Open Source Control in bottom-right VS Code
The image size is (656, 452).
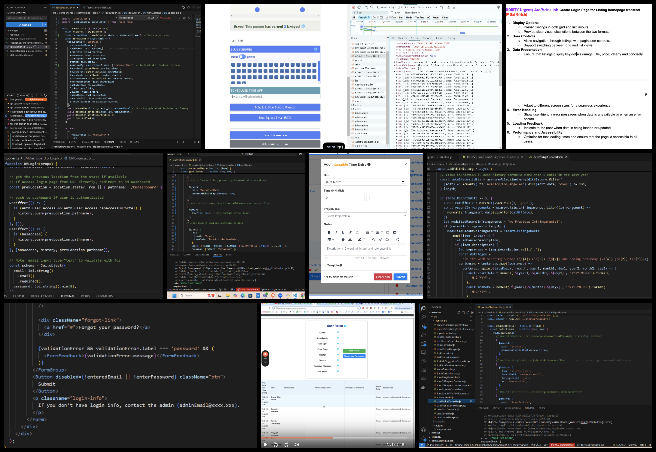423,327
